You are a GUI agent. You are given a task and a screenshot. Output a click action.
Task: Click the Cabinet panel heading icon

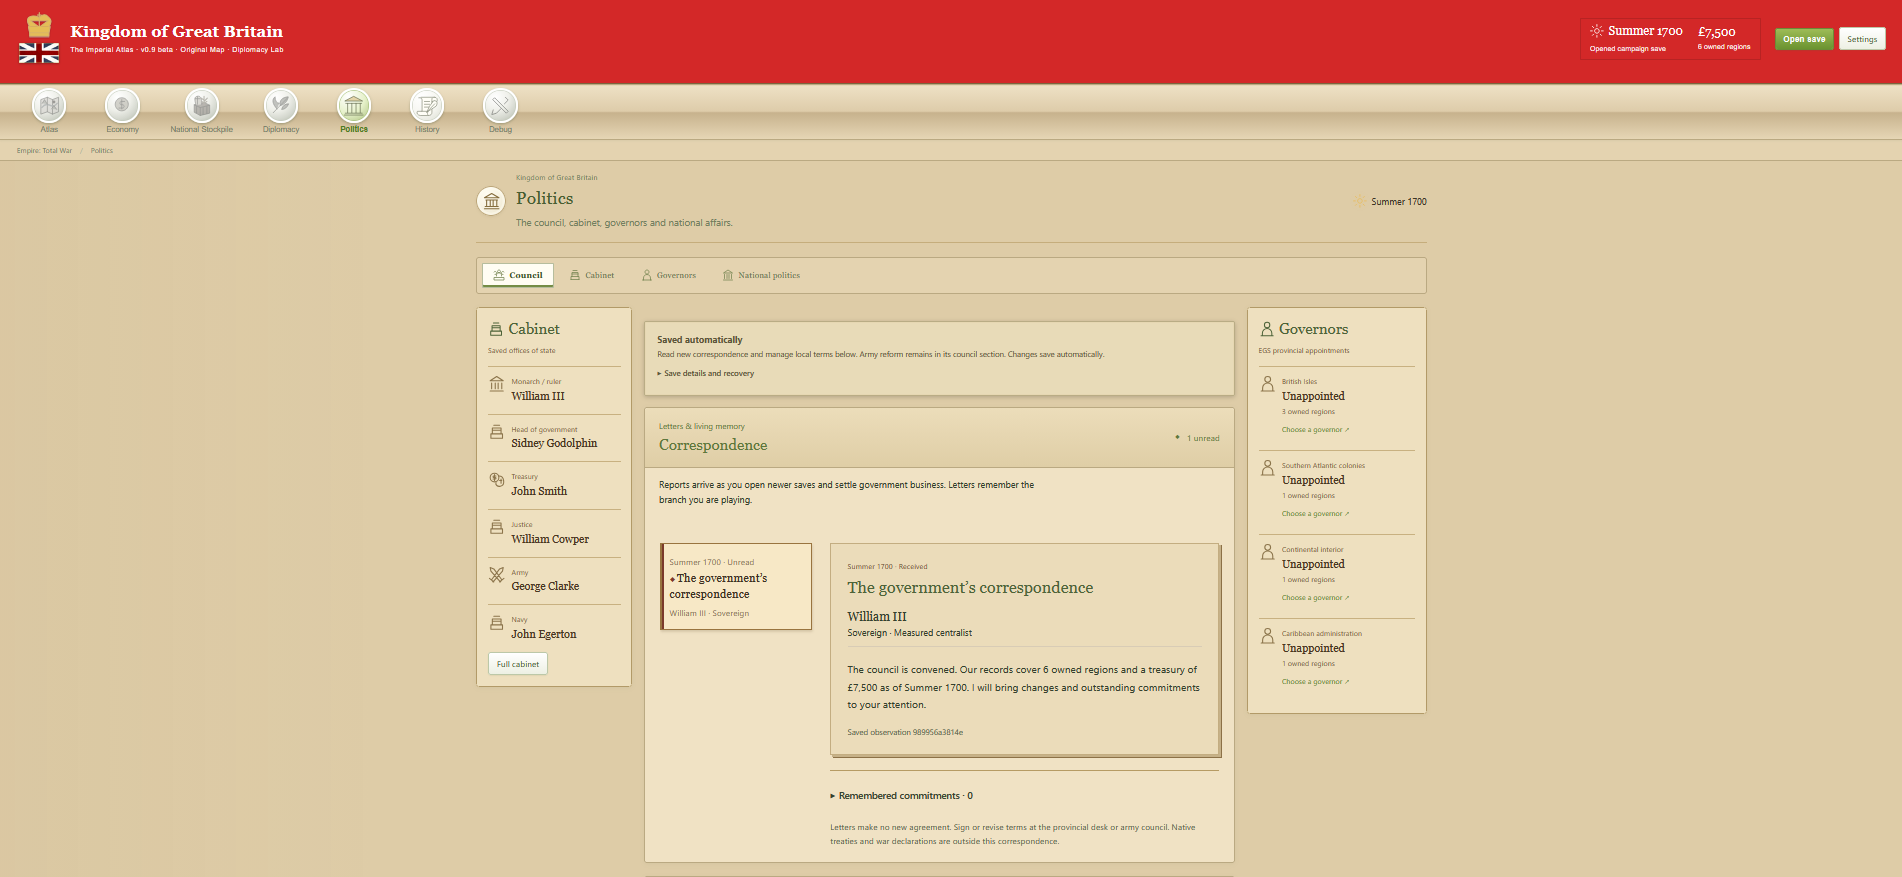pos(496,329)
